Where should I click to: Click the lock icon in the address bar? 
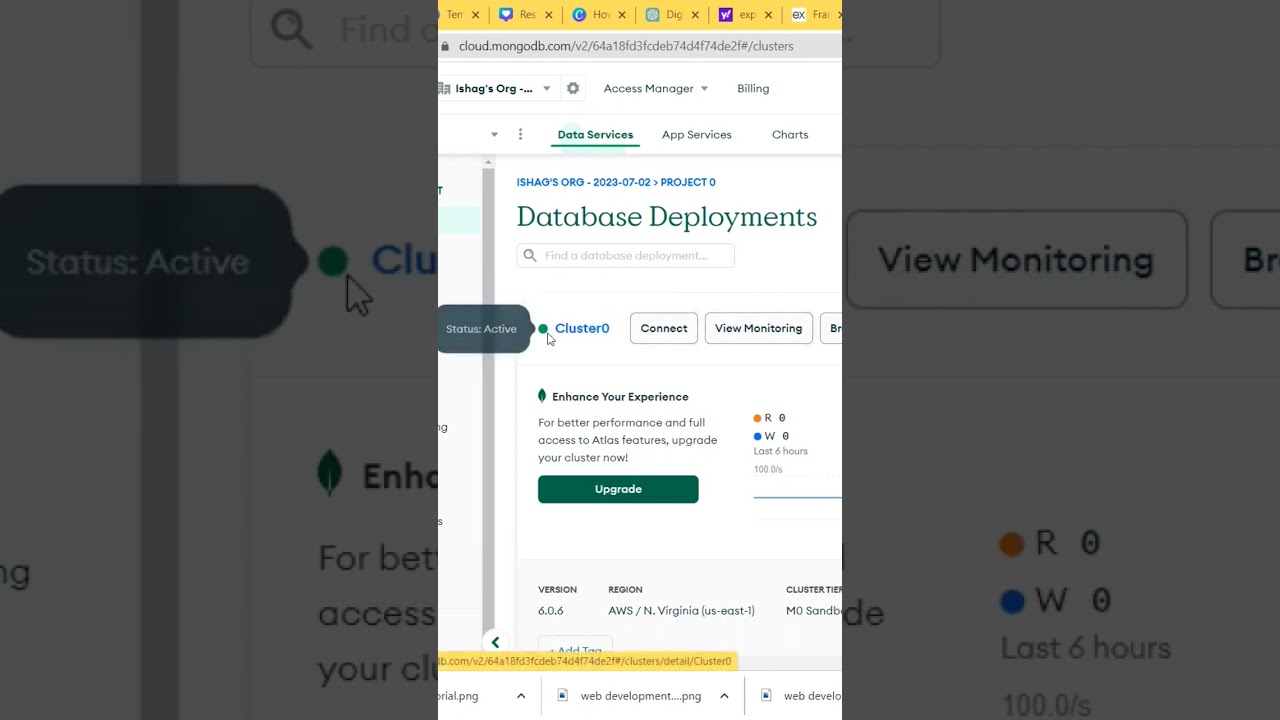pyautogui.click(x=446, y=46)
